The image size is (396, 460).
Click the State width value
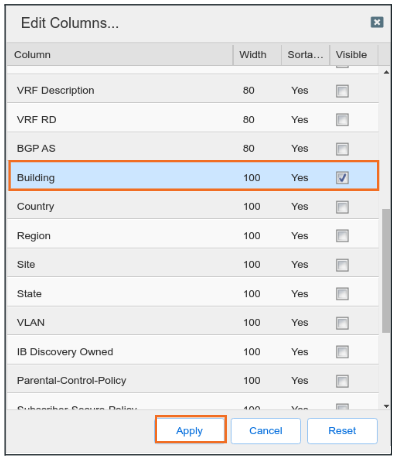tap(252, 294)
